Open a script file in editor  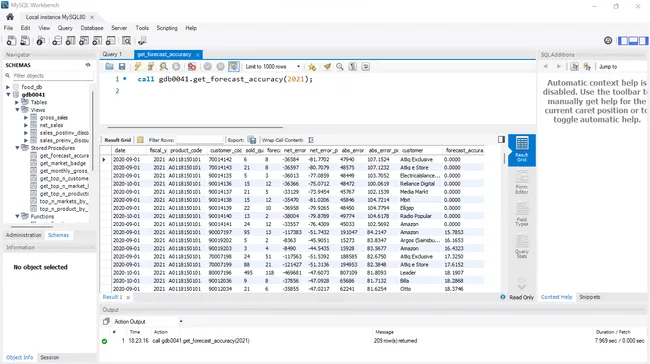click(x=109, y=66)
